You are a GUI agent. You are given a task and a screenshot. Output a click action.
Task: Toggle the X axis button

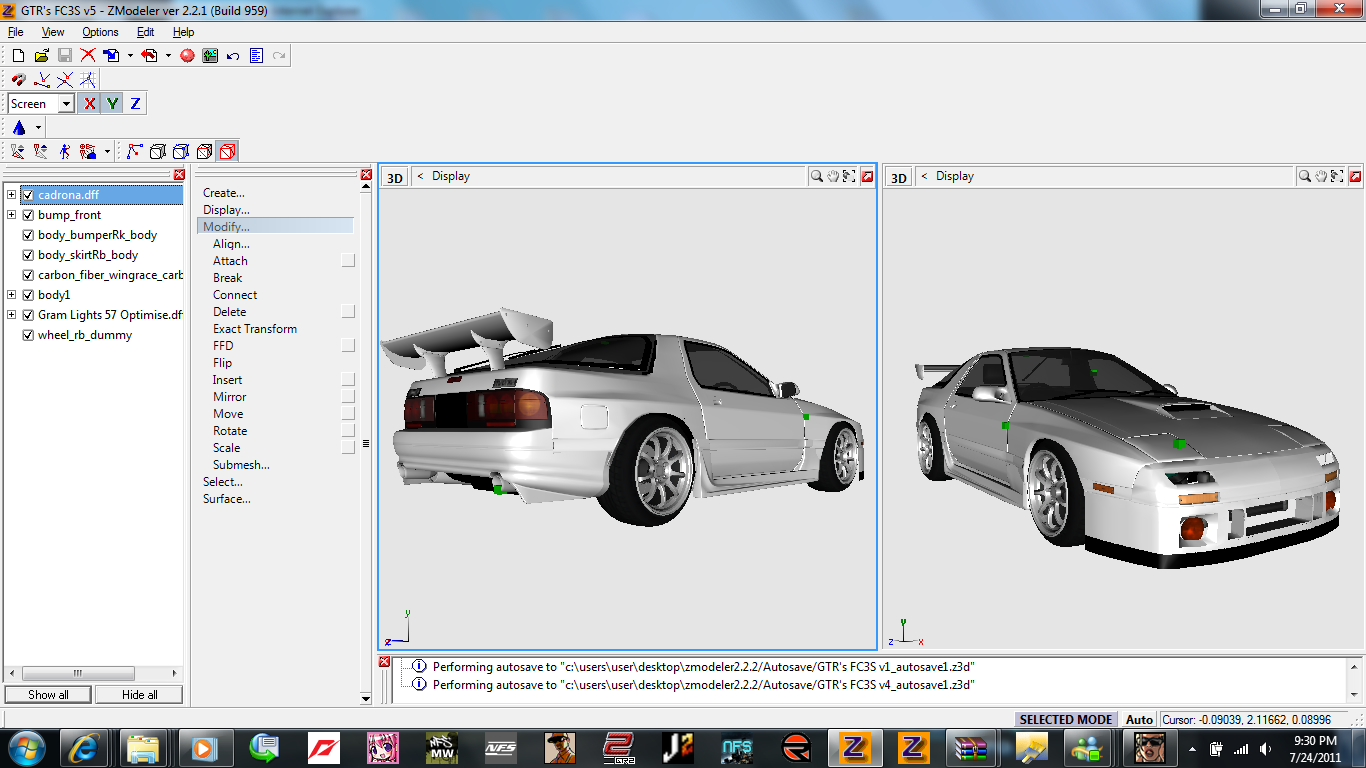tap(90, 103)
